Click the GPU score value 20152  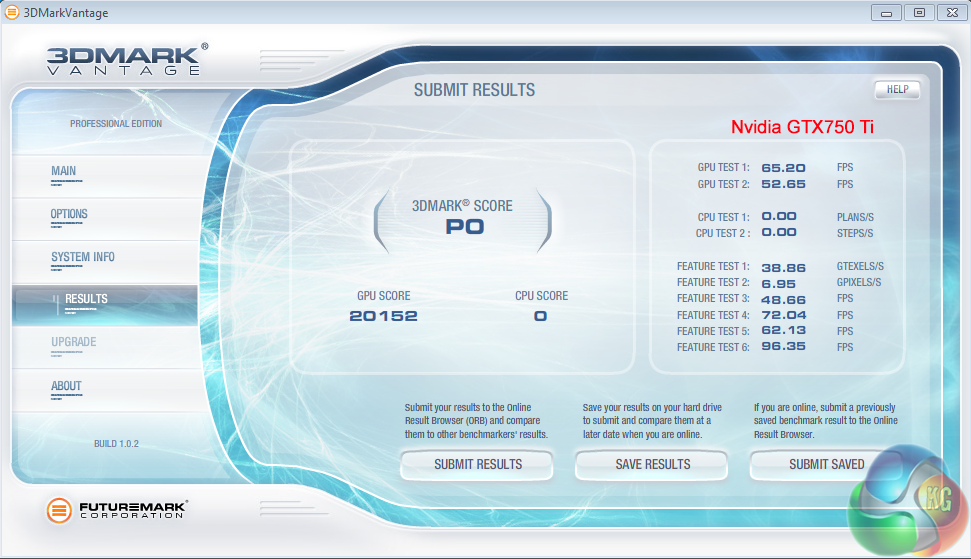(383, 316)
